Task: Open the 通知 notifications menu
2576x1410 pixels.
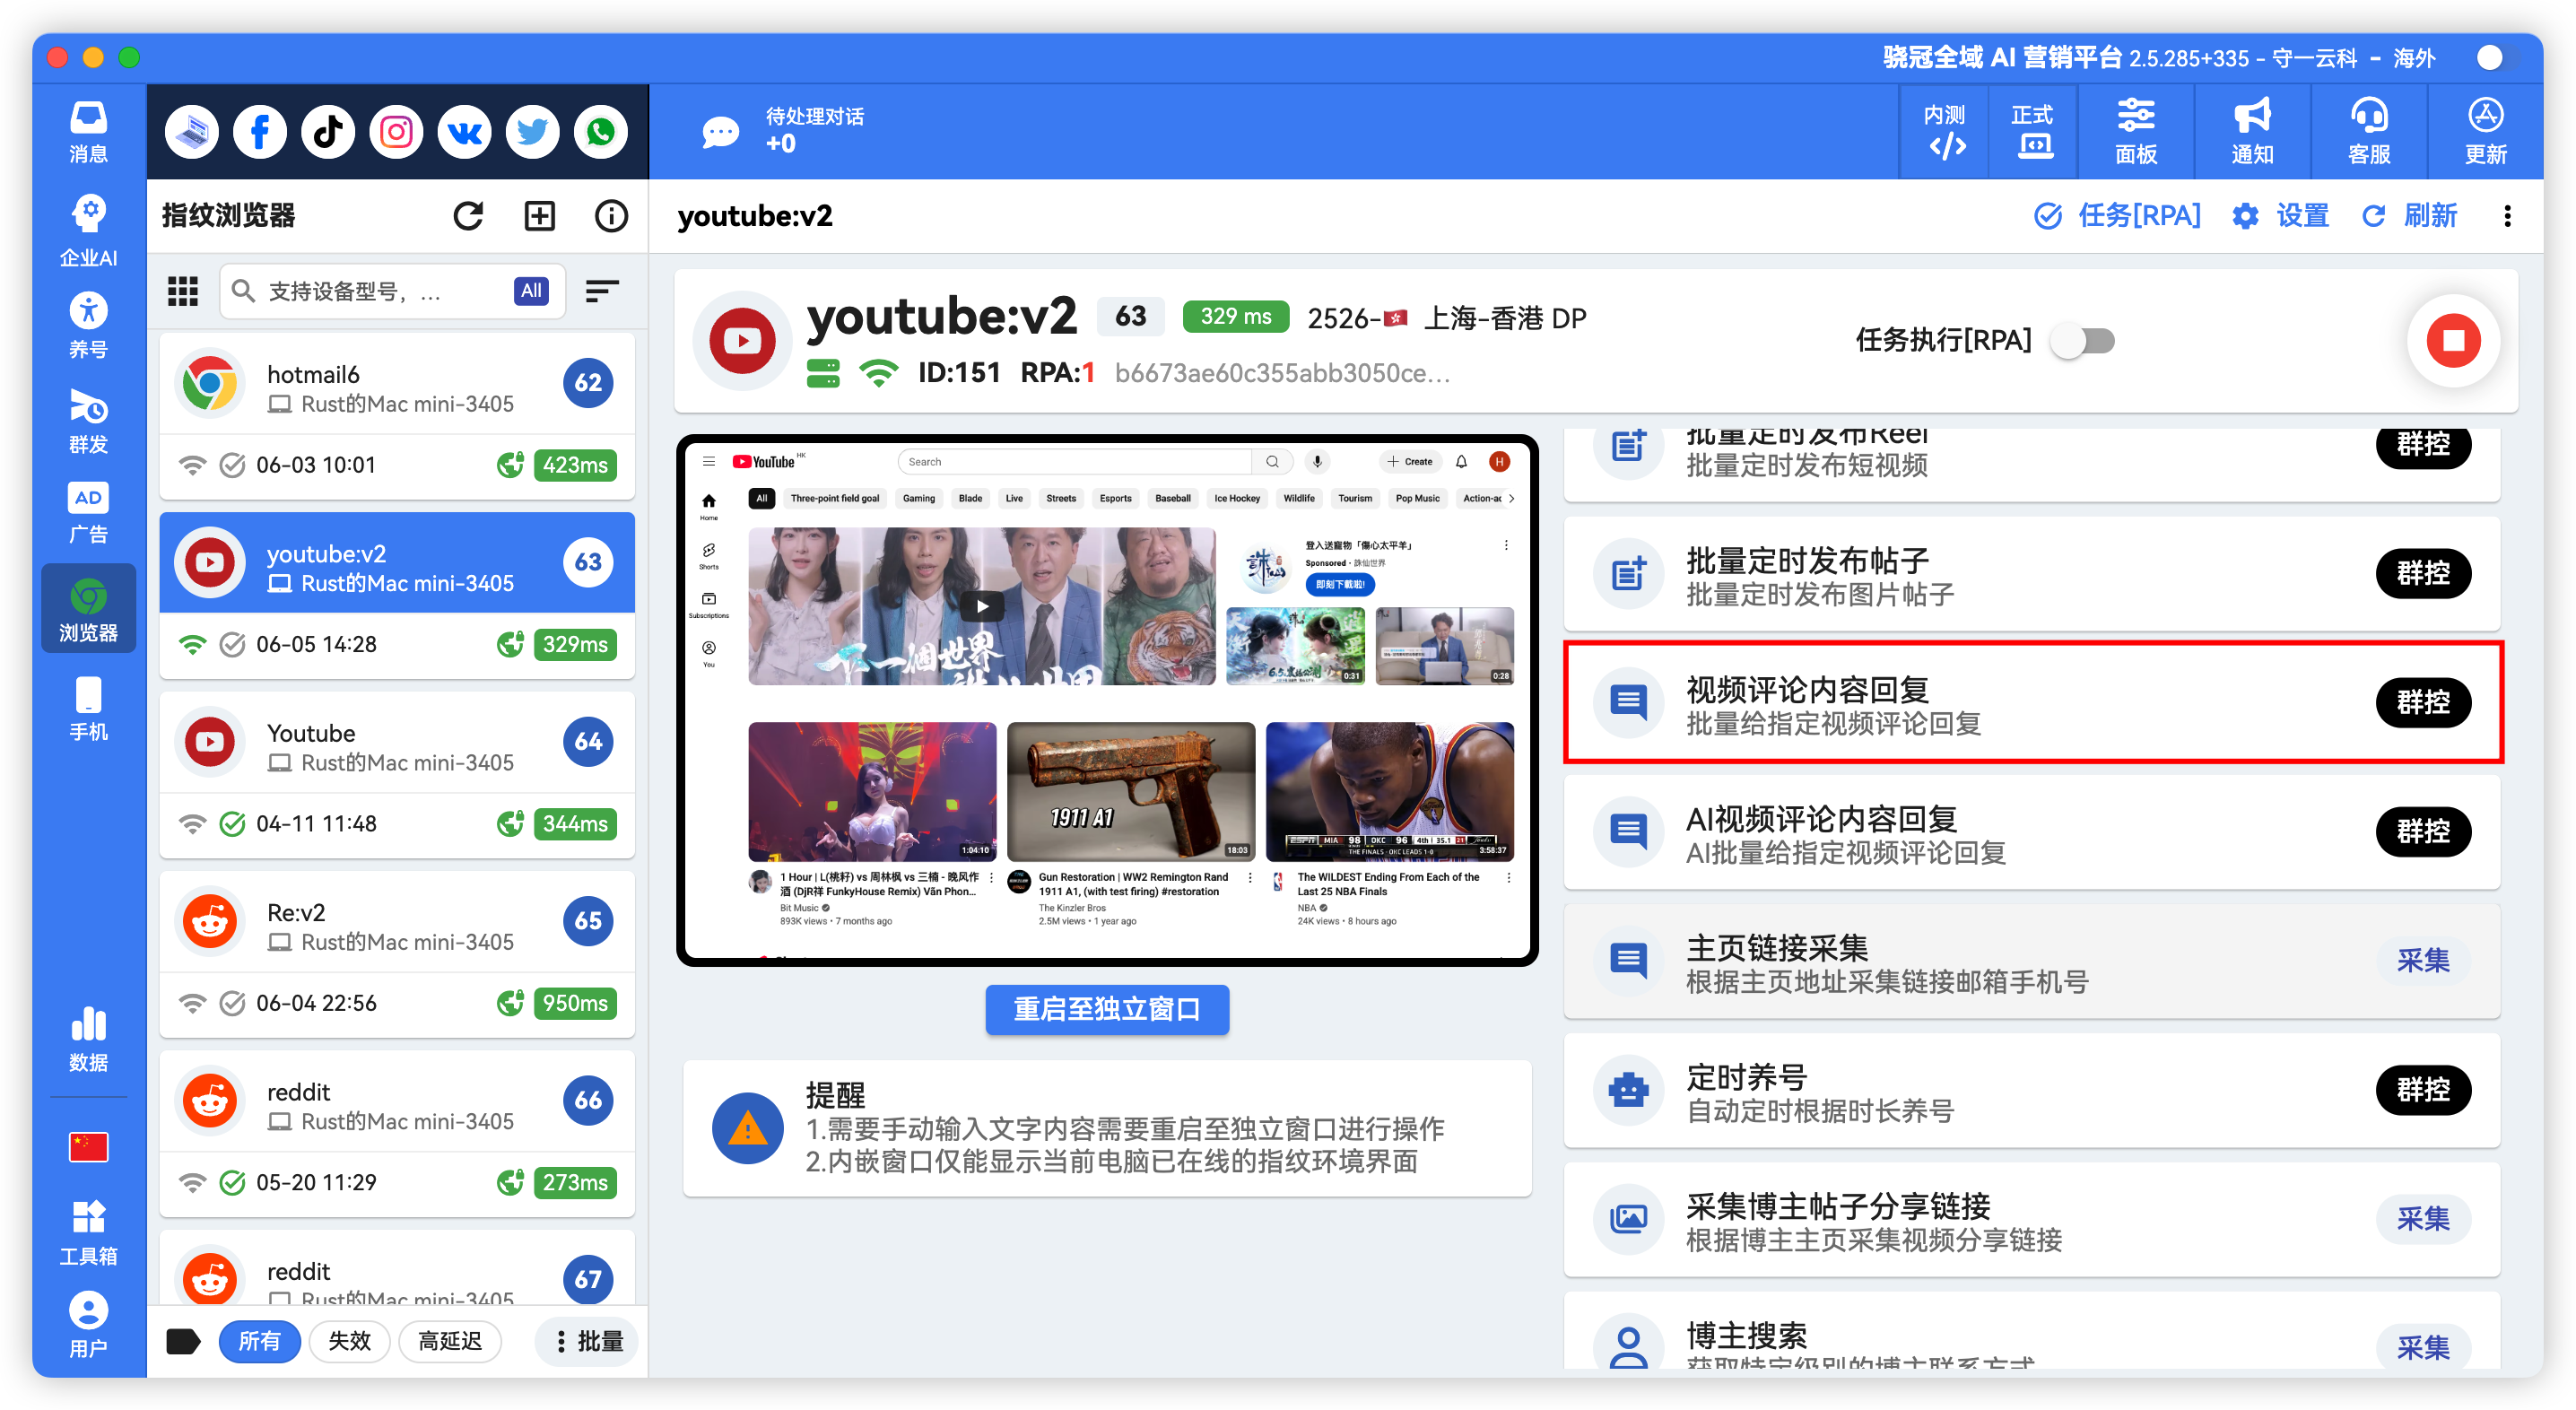Action: [2252, 132]
